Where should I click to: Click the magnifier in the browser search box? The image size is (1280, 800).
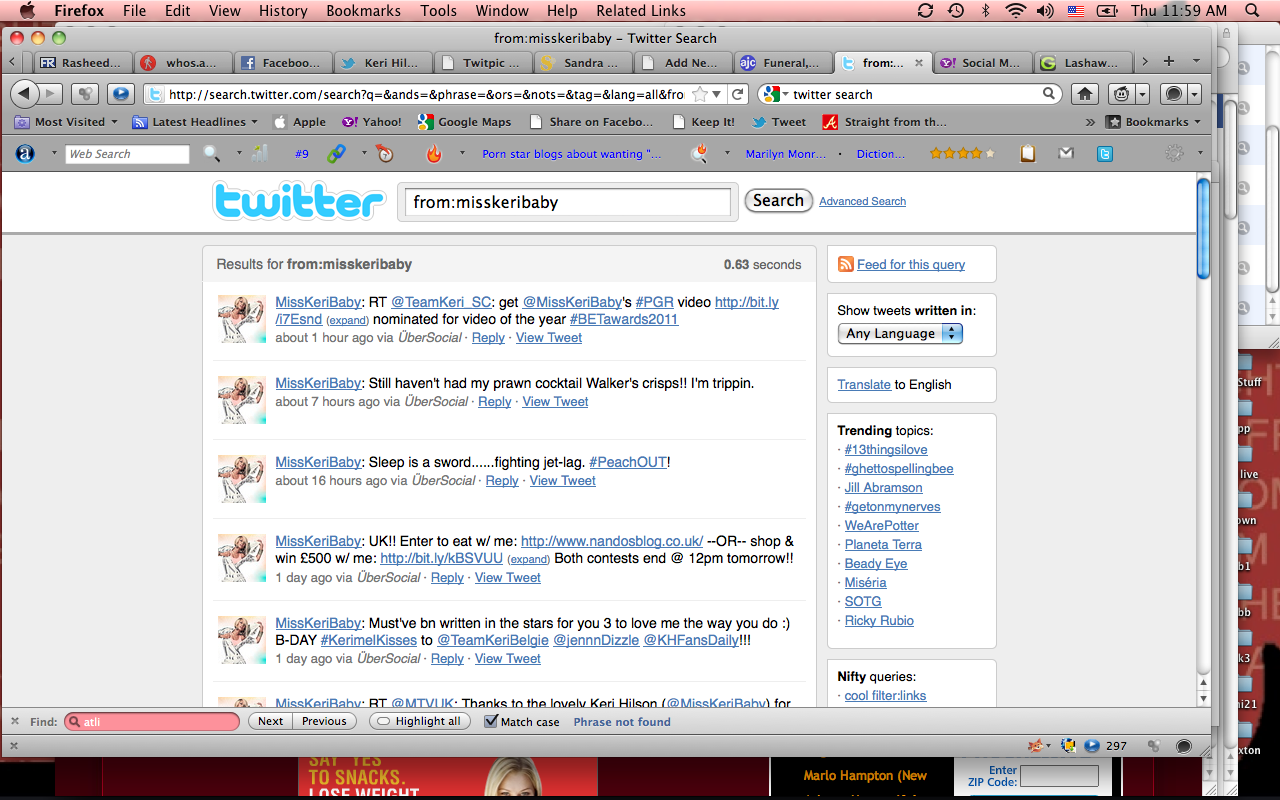coord(1049,94)
